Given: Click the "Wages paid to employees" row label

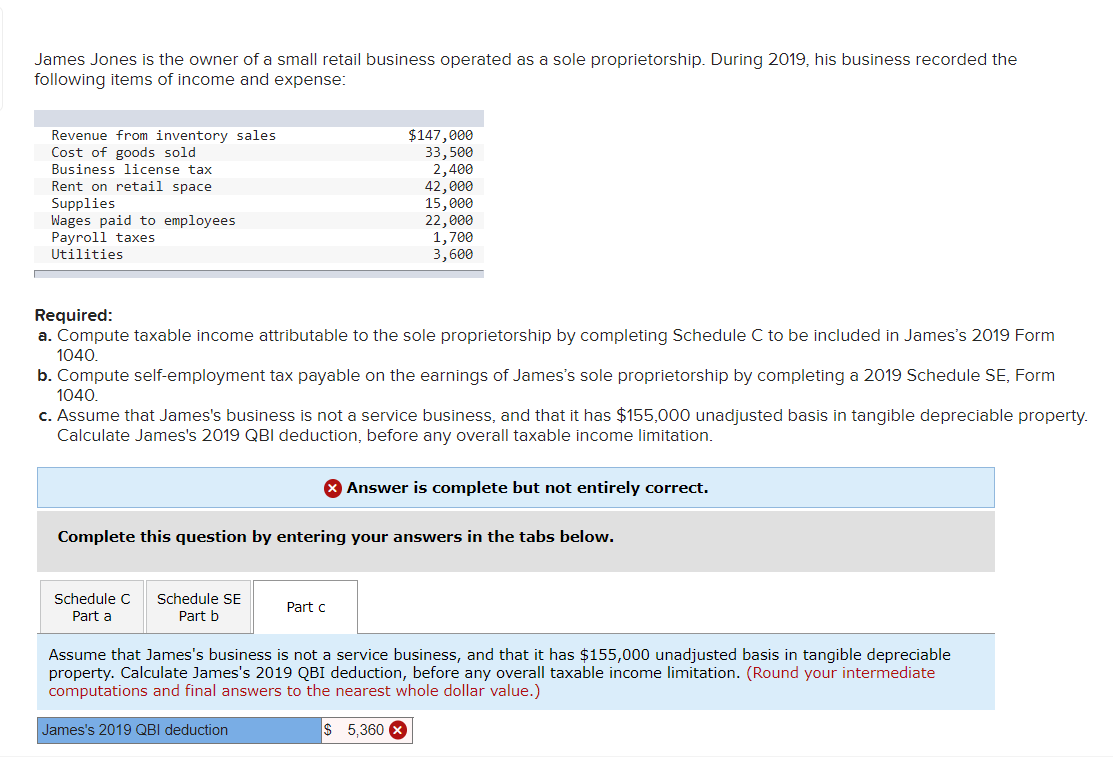Looking at the screenshot, I should tap(143, 221).
